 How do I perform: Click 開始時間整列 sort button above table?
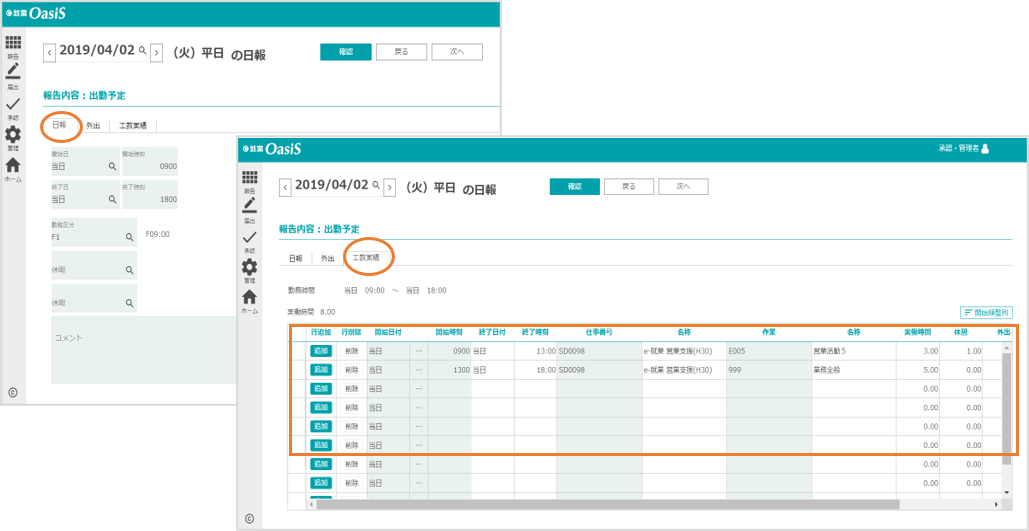985,312
